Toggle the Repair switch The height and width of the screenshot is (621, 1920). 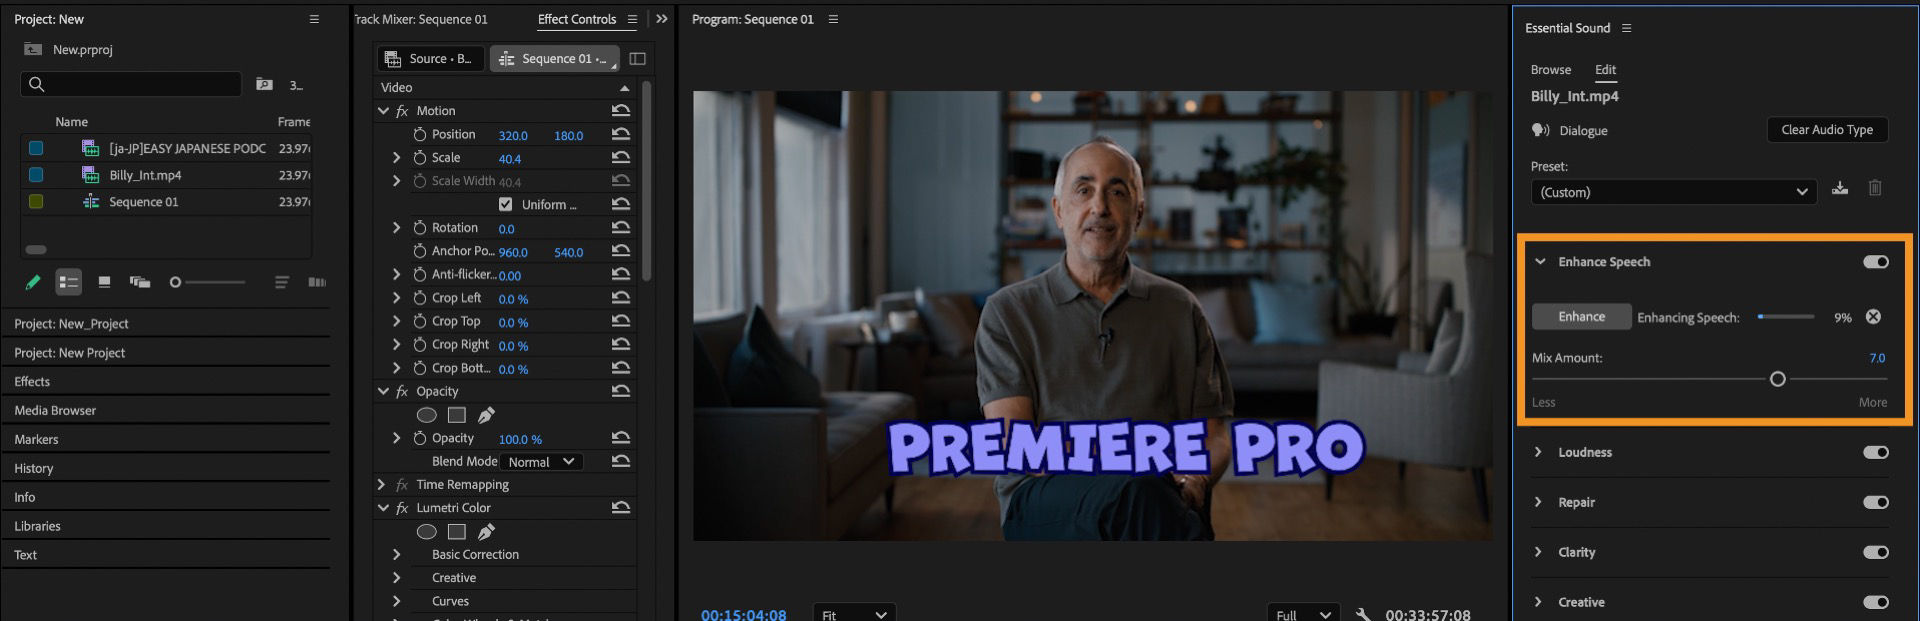point(1875,502)
